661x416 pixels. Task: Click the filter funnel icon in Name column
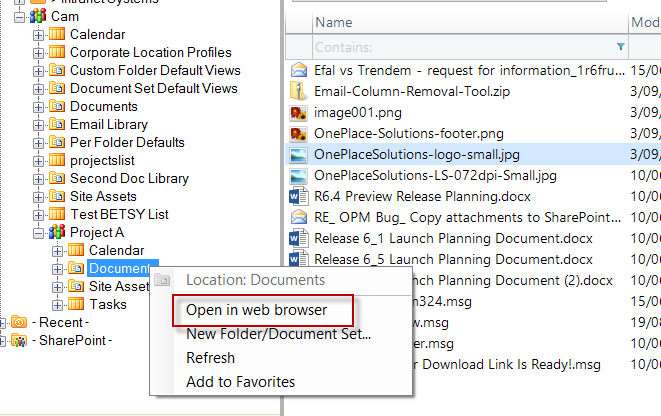click(x=621, y=46)
